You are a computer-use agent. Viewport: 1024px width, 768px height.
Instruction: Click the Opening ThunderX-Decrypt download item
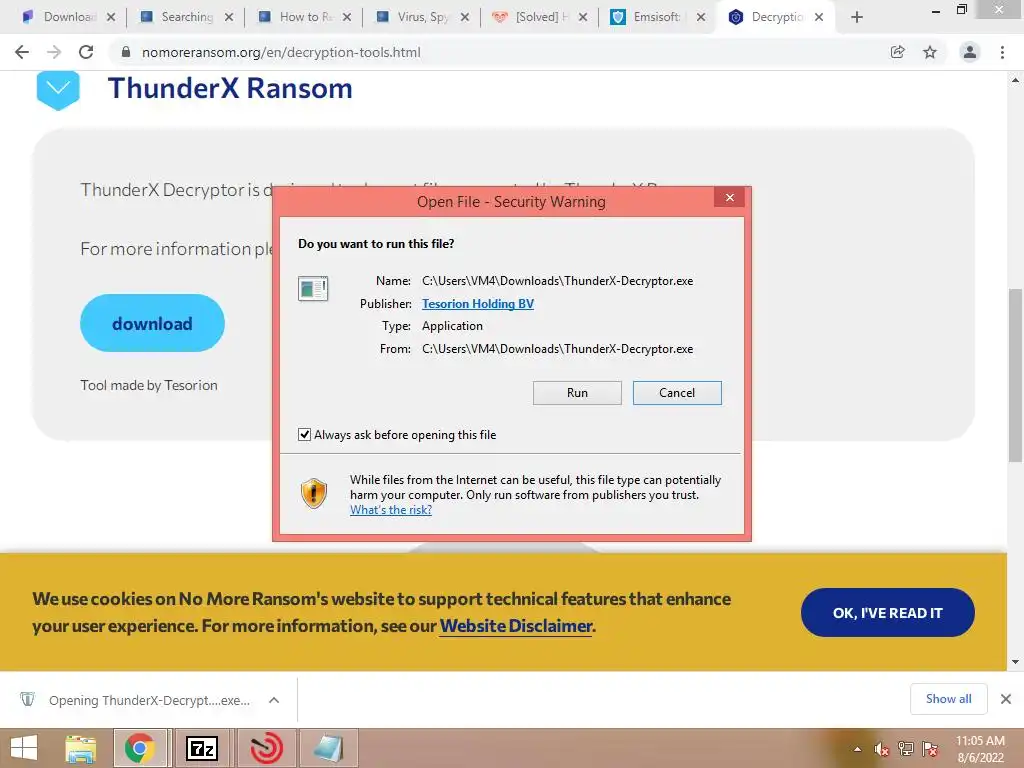coord(149,700)
